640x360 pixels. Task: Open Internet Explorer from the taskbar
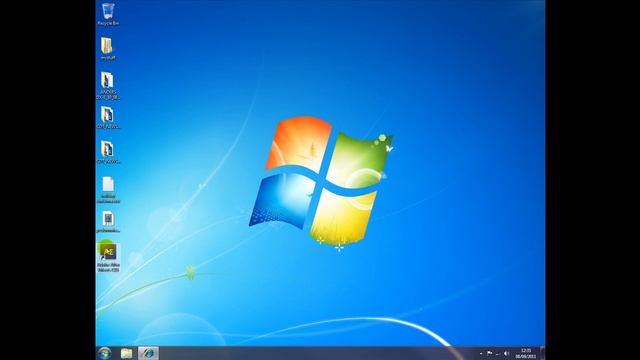click(148, 353)
